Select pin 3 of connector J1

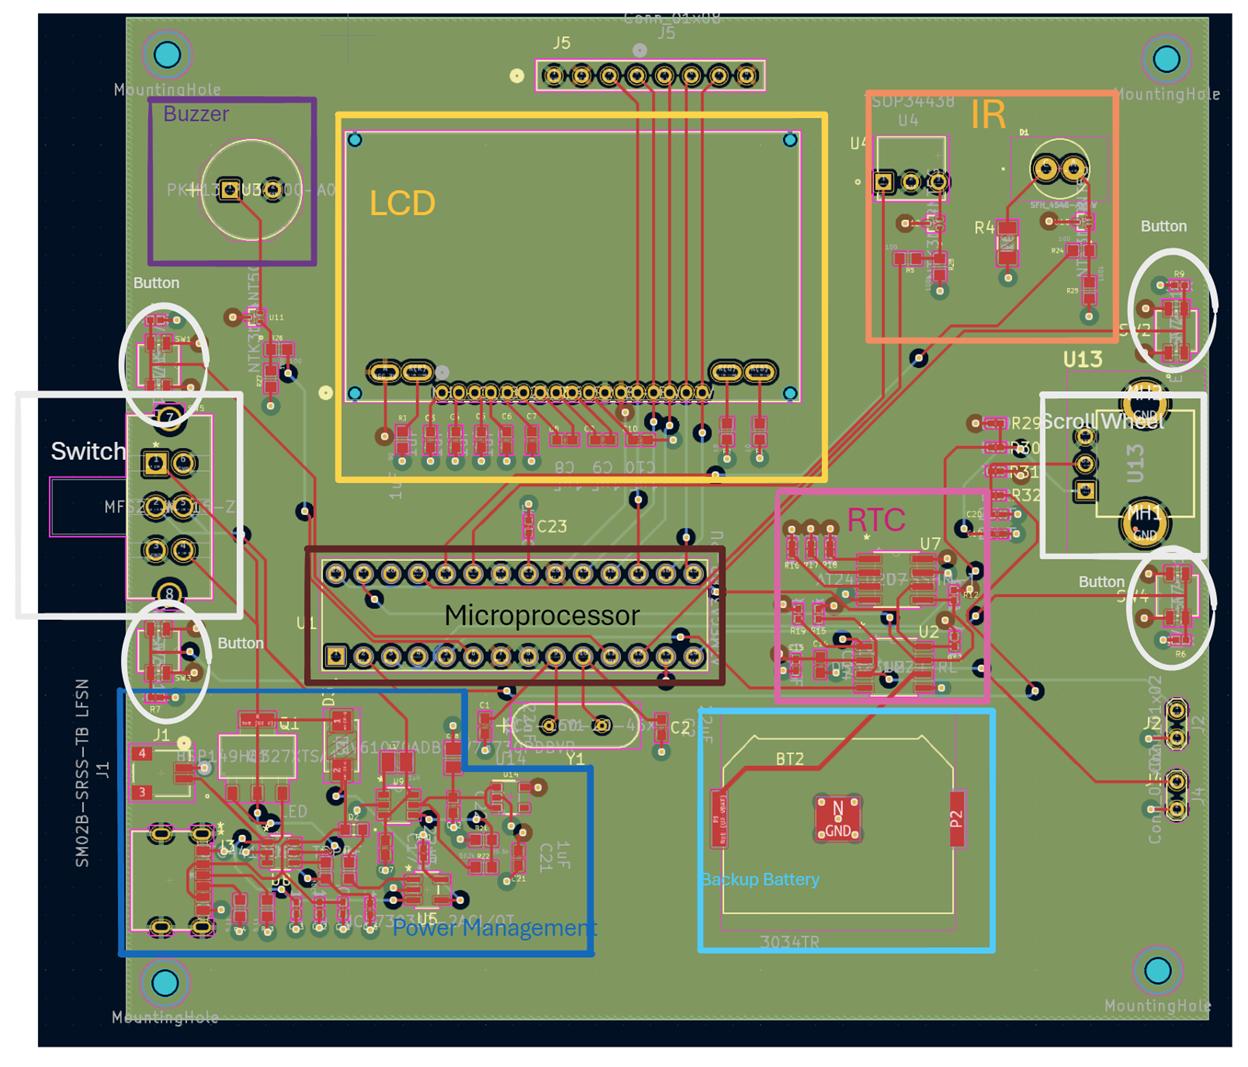click(x=142, y=790)
